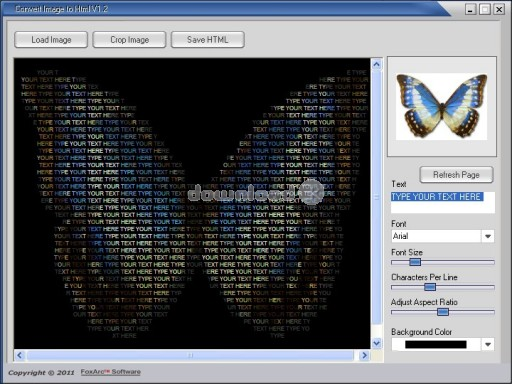Minimize the Convert Image to Html window
Image resolution: width=512 pixels, height=384 pixels.
pyautogui.click(x=470, y=9)
